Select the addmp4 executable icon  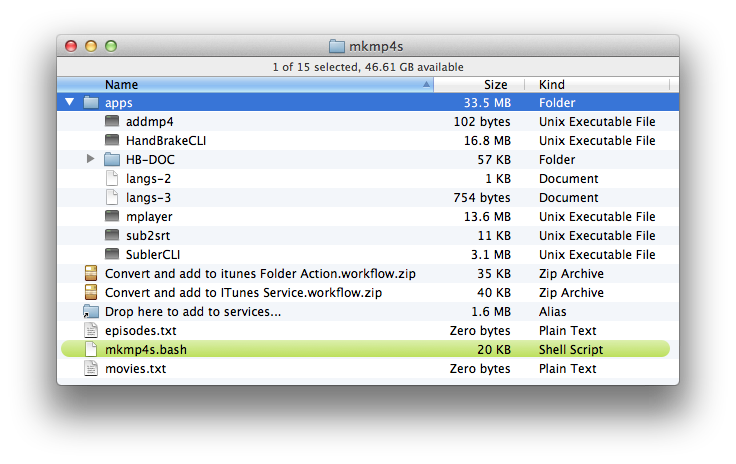(x=112, y=121)
